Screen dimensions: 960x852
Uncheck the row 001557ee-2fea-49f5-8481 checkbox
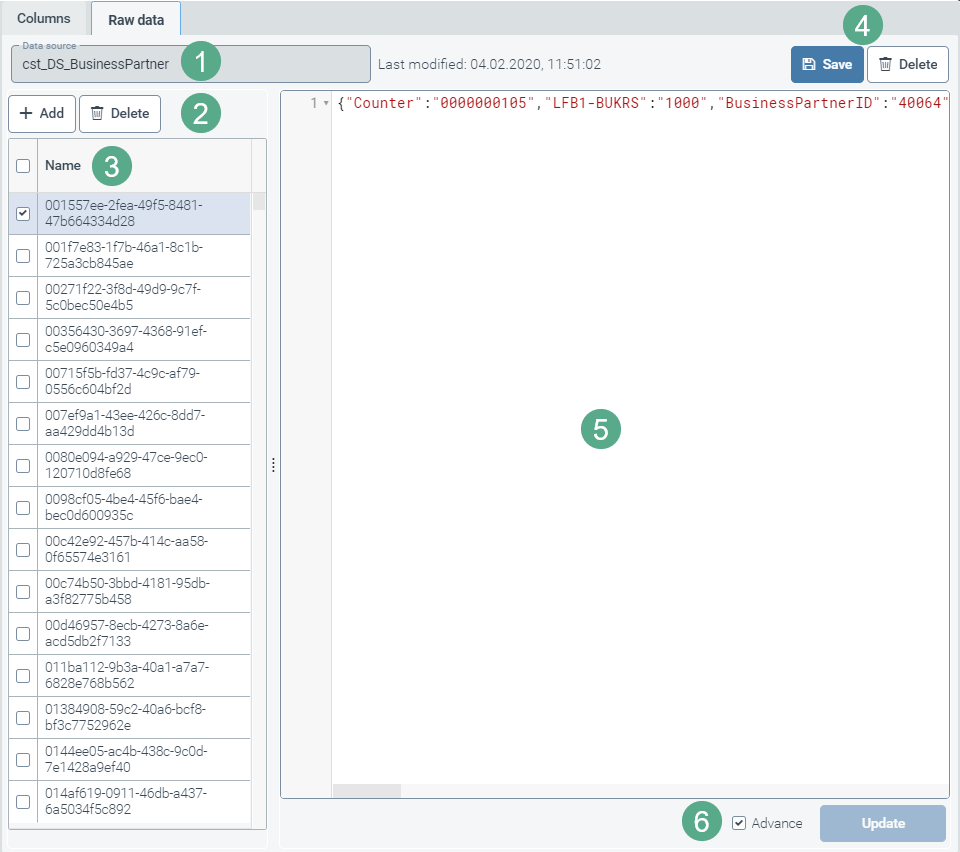(23, 213)
